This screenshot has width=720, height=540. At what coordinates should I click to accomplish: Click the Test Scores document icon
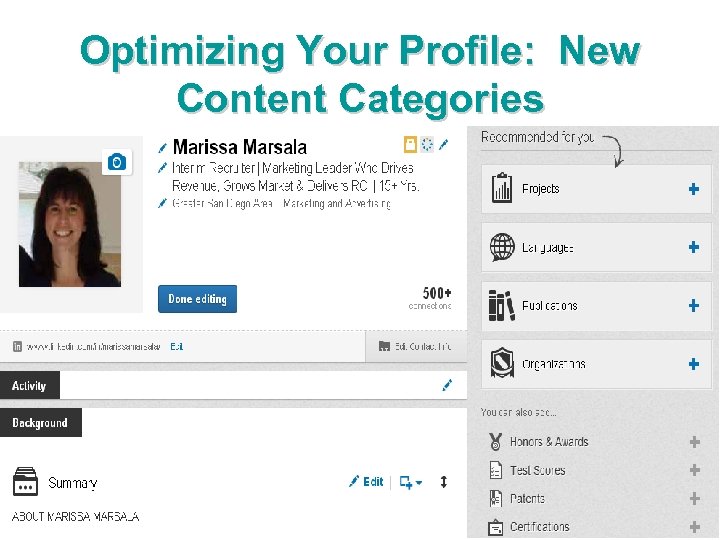(495, 470)
